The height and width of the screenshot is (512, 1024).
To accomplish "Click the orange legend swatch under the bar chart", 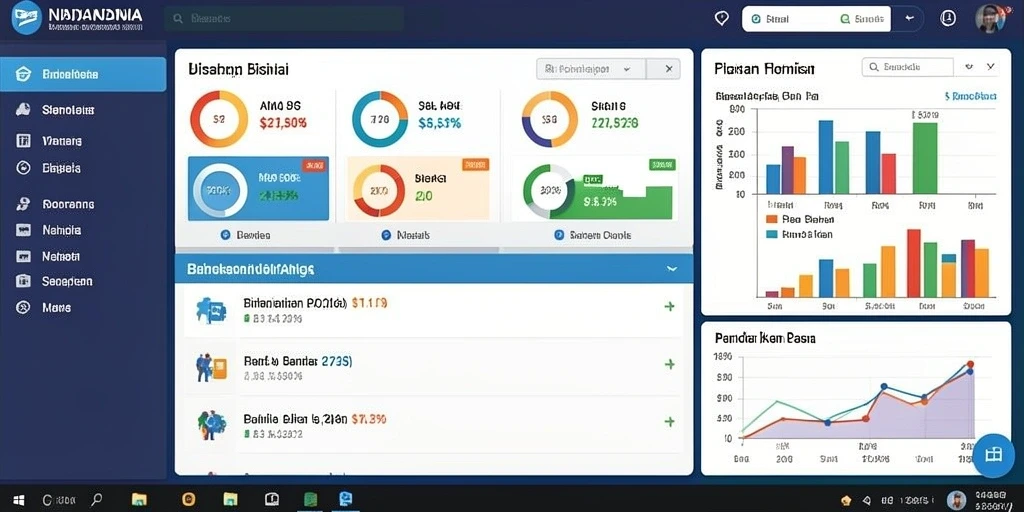I will pyautogui.click(x=771, y=220).
